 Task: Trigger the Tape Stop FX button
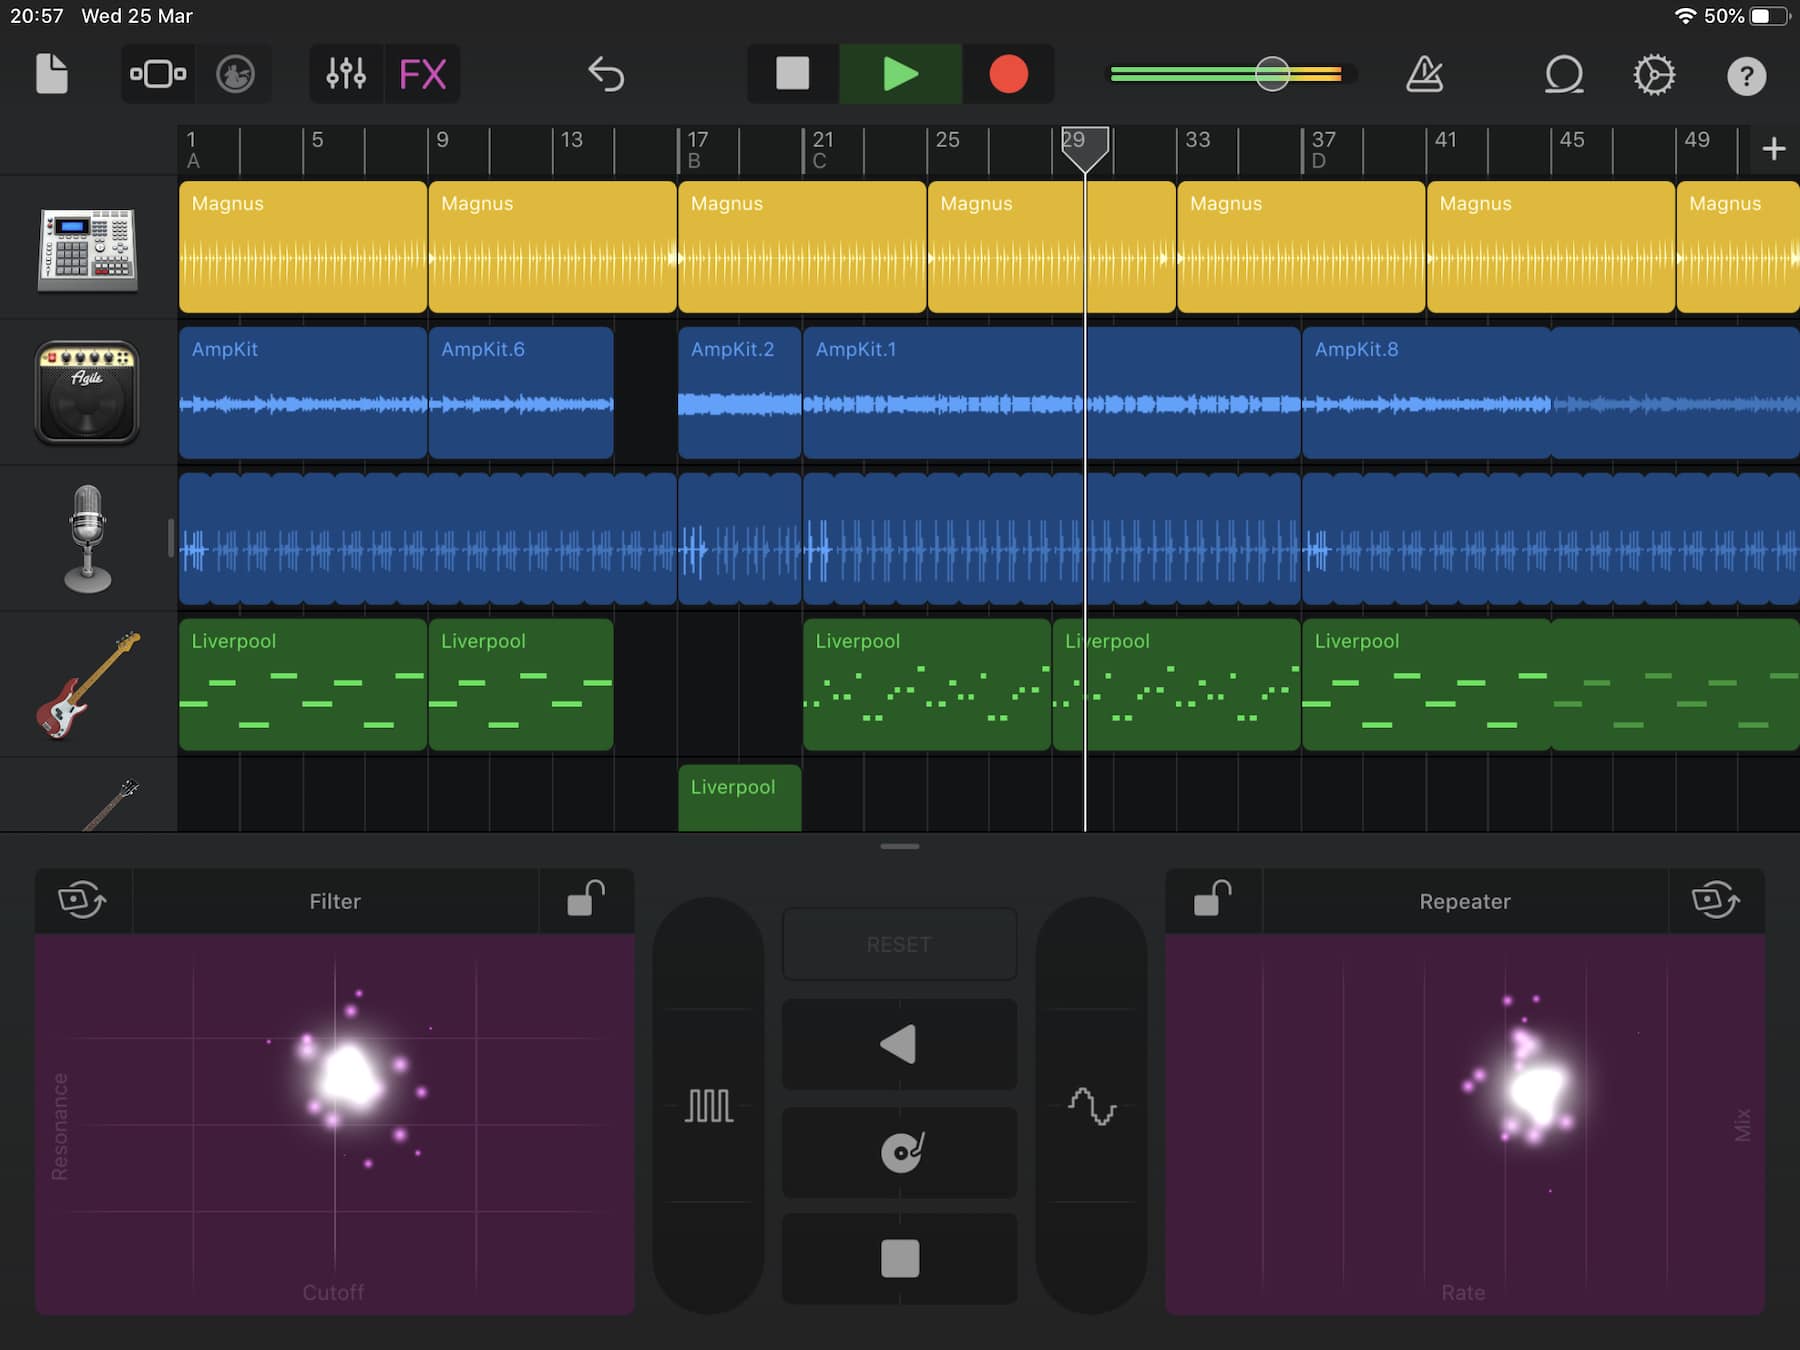[x=899, y=1258]
